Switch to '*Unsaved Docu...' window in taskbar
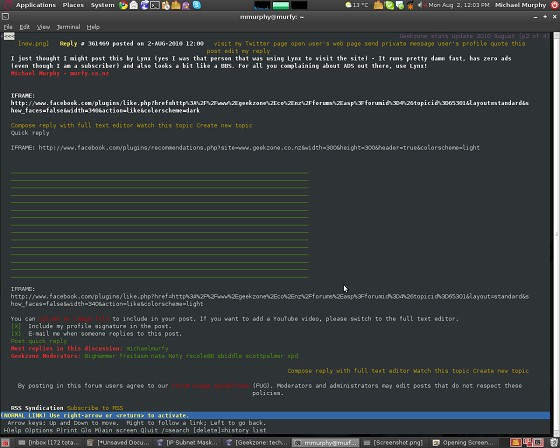 tap(120, 443)
